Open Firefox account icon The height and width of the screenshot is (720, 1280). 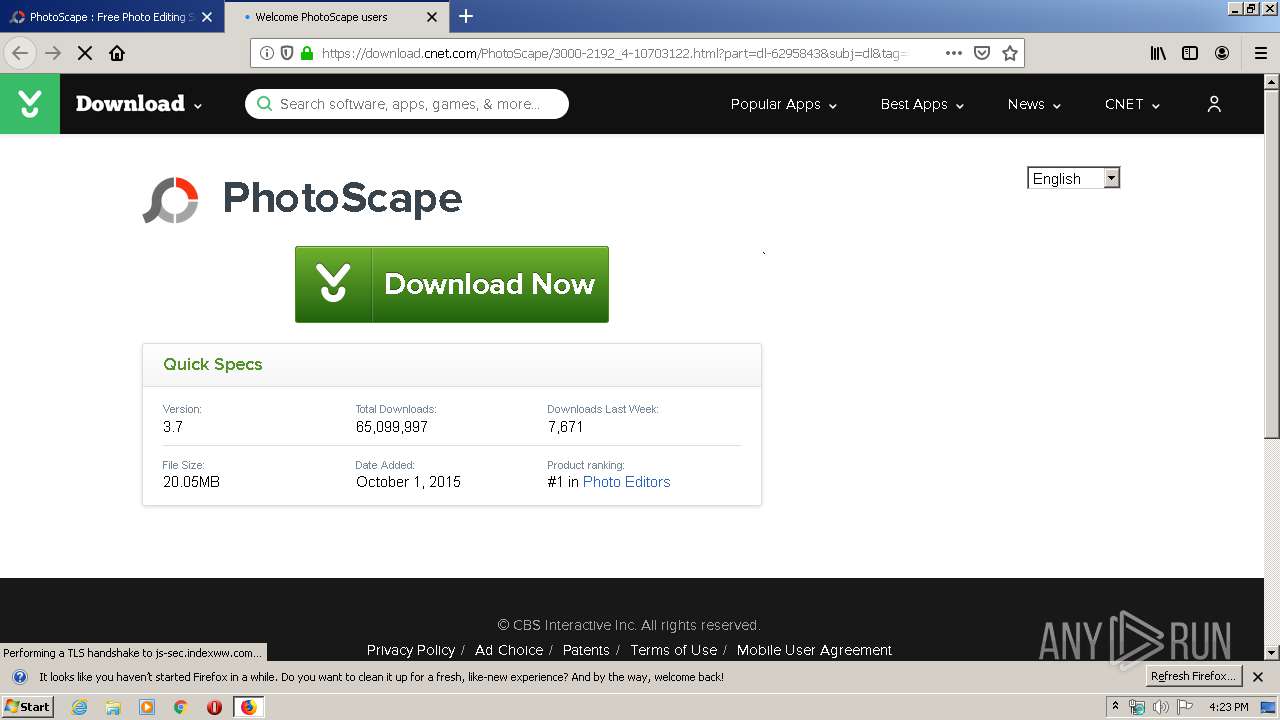click(x=1222, y=53)
